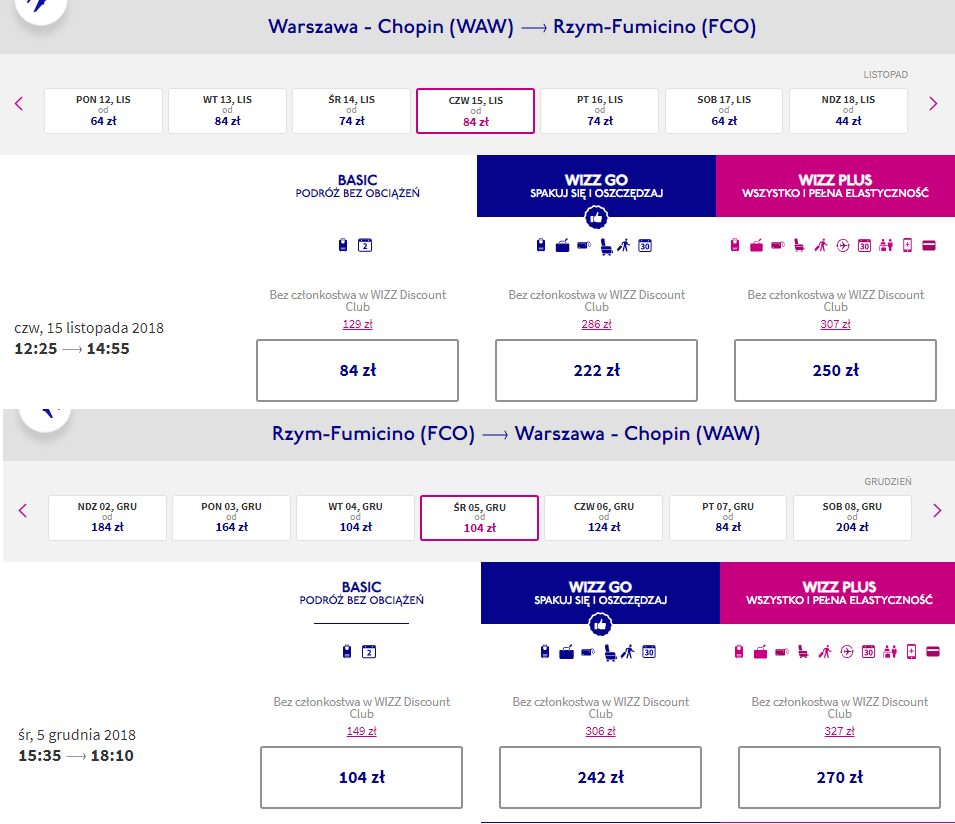This screenshot has height=824, width=955.
Task: Select return BASIC fare box for 104 zł
Action: (361, 777)
